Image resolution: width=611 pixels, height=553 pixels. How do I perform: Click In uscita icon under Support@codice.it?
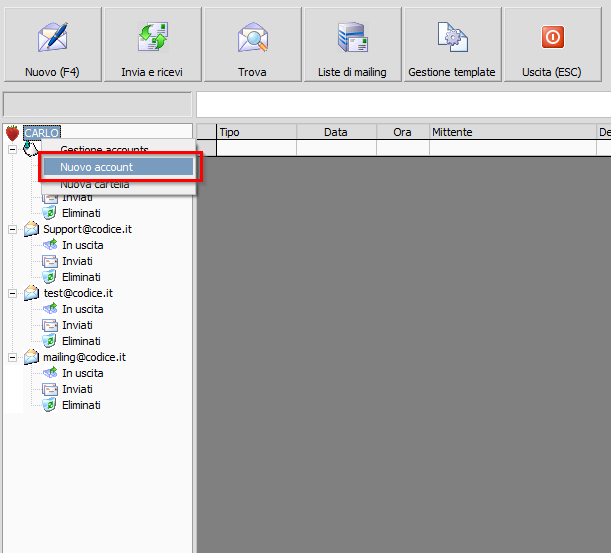pyautogui.click(x=50, y=245)
